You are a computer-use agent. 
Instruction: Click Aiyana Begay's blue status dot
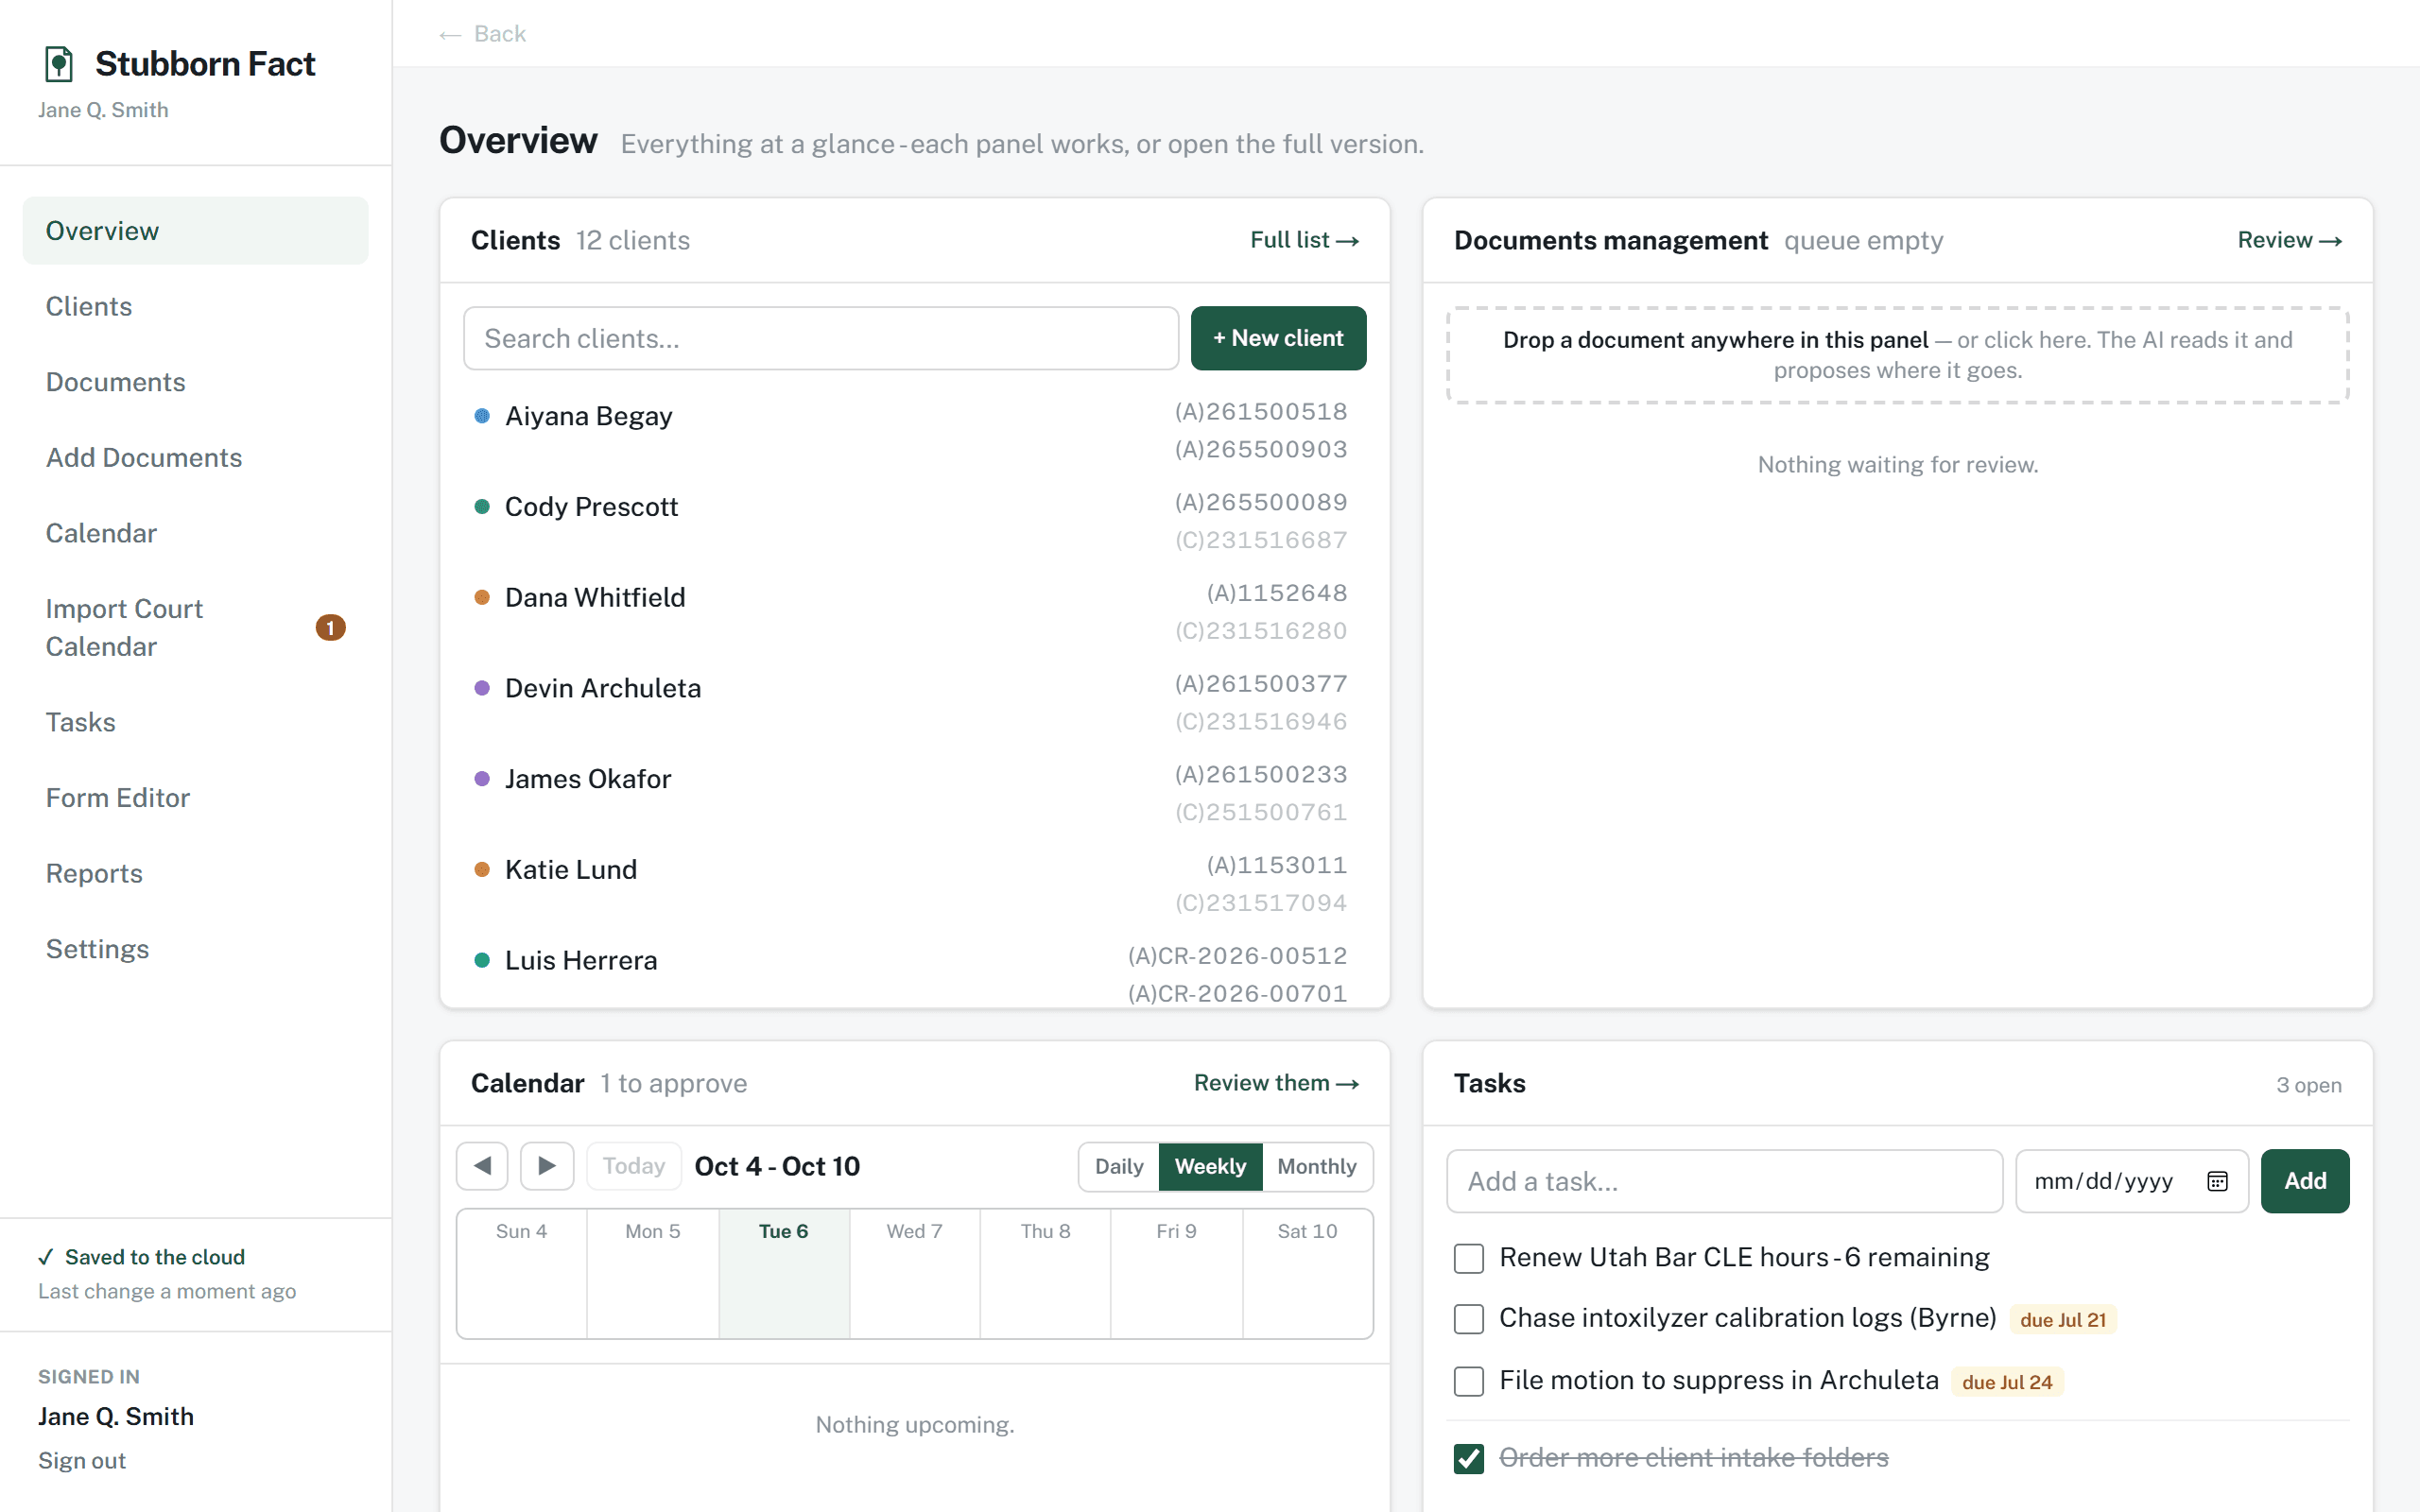click(x=482, y=416)
